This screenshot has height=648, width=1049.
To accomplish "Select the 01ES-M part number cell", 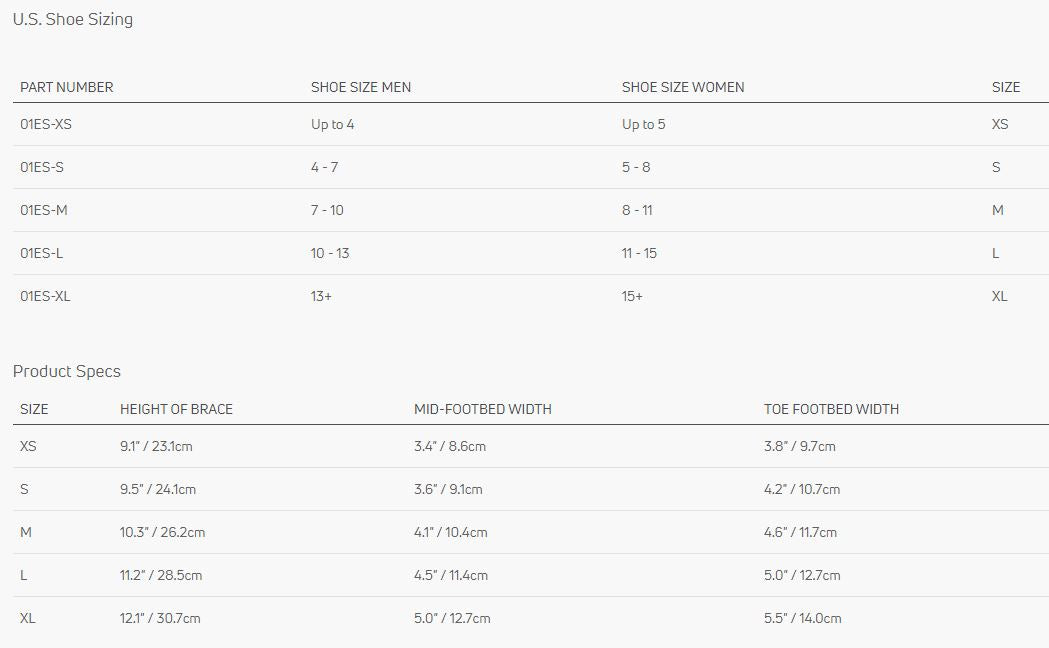I will pos(44,210).
